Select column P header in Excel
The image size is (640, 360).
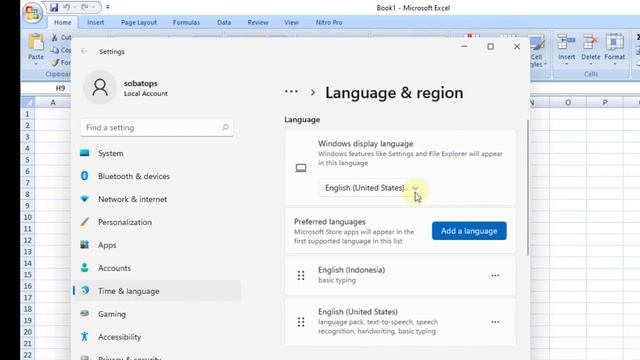click(604, 102)
